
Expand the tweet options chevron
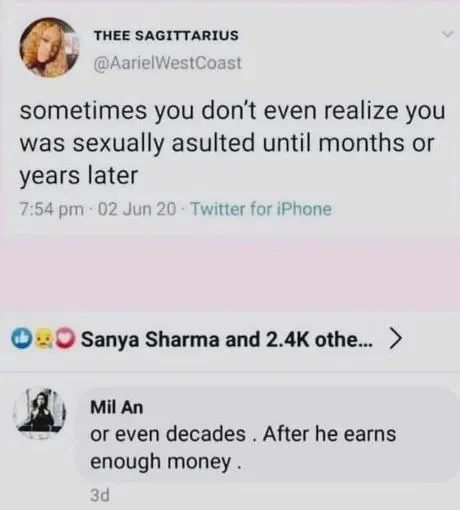(x=447, y=34)
